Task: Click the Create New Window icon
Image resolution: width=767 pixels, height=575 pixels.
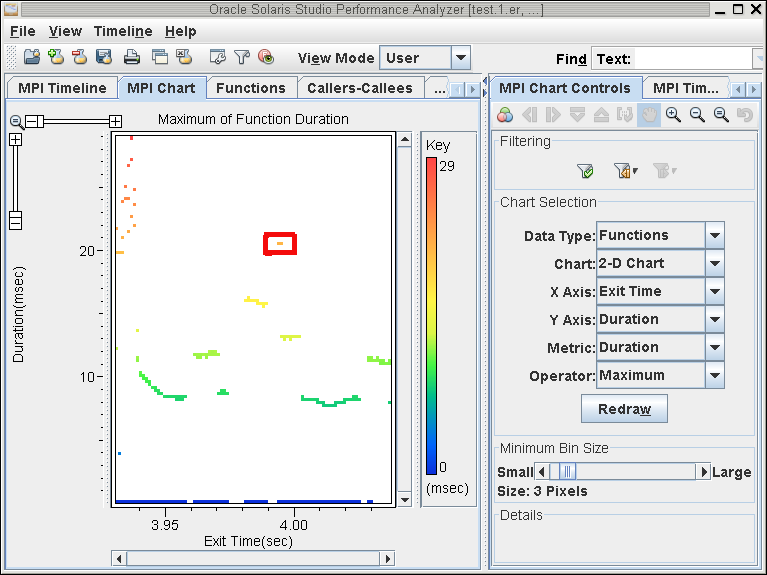Action: (159, 57)
